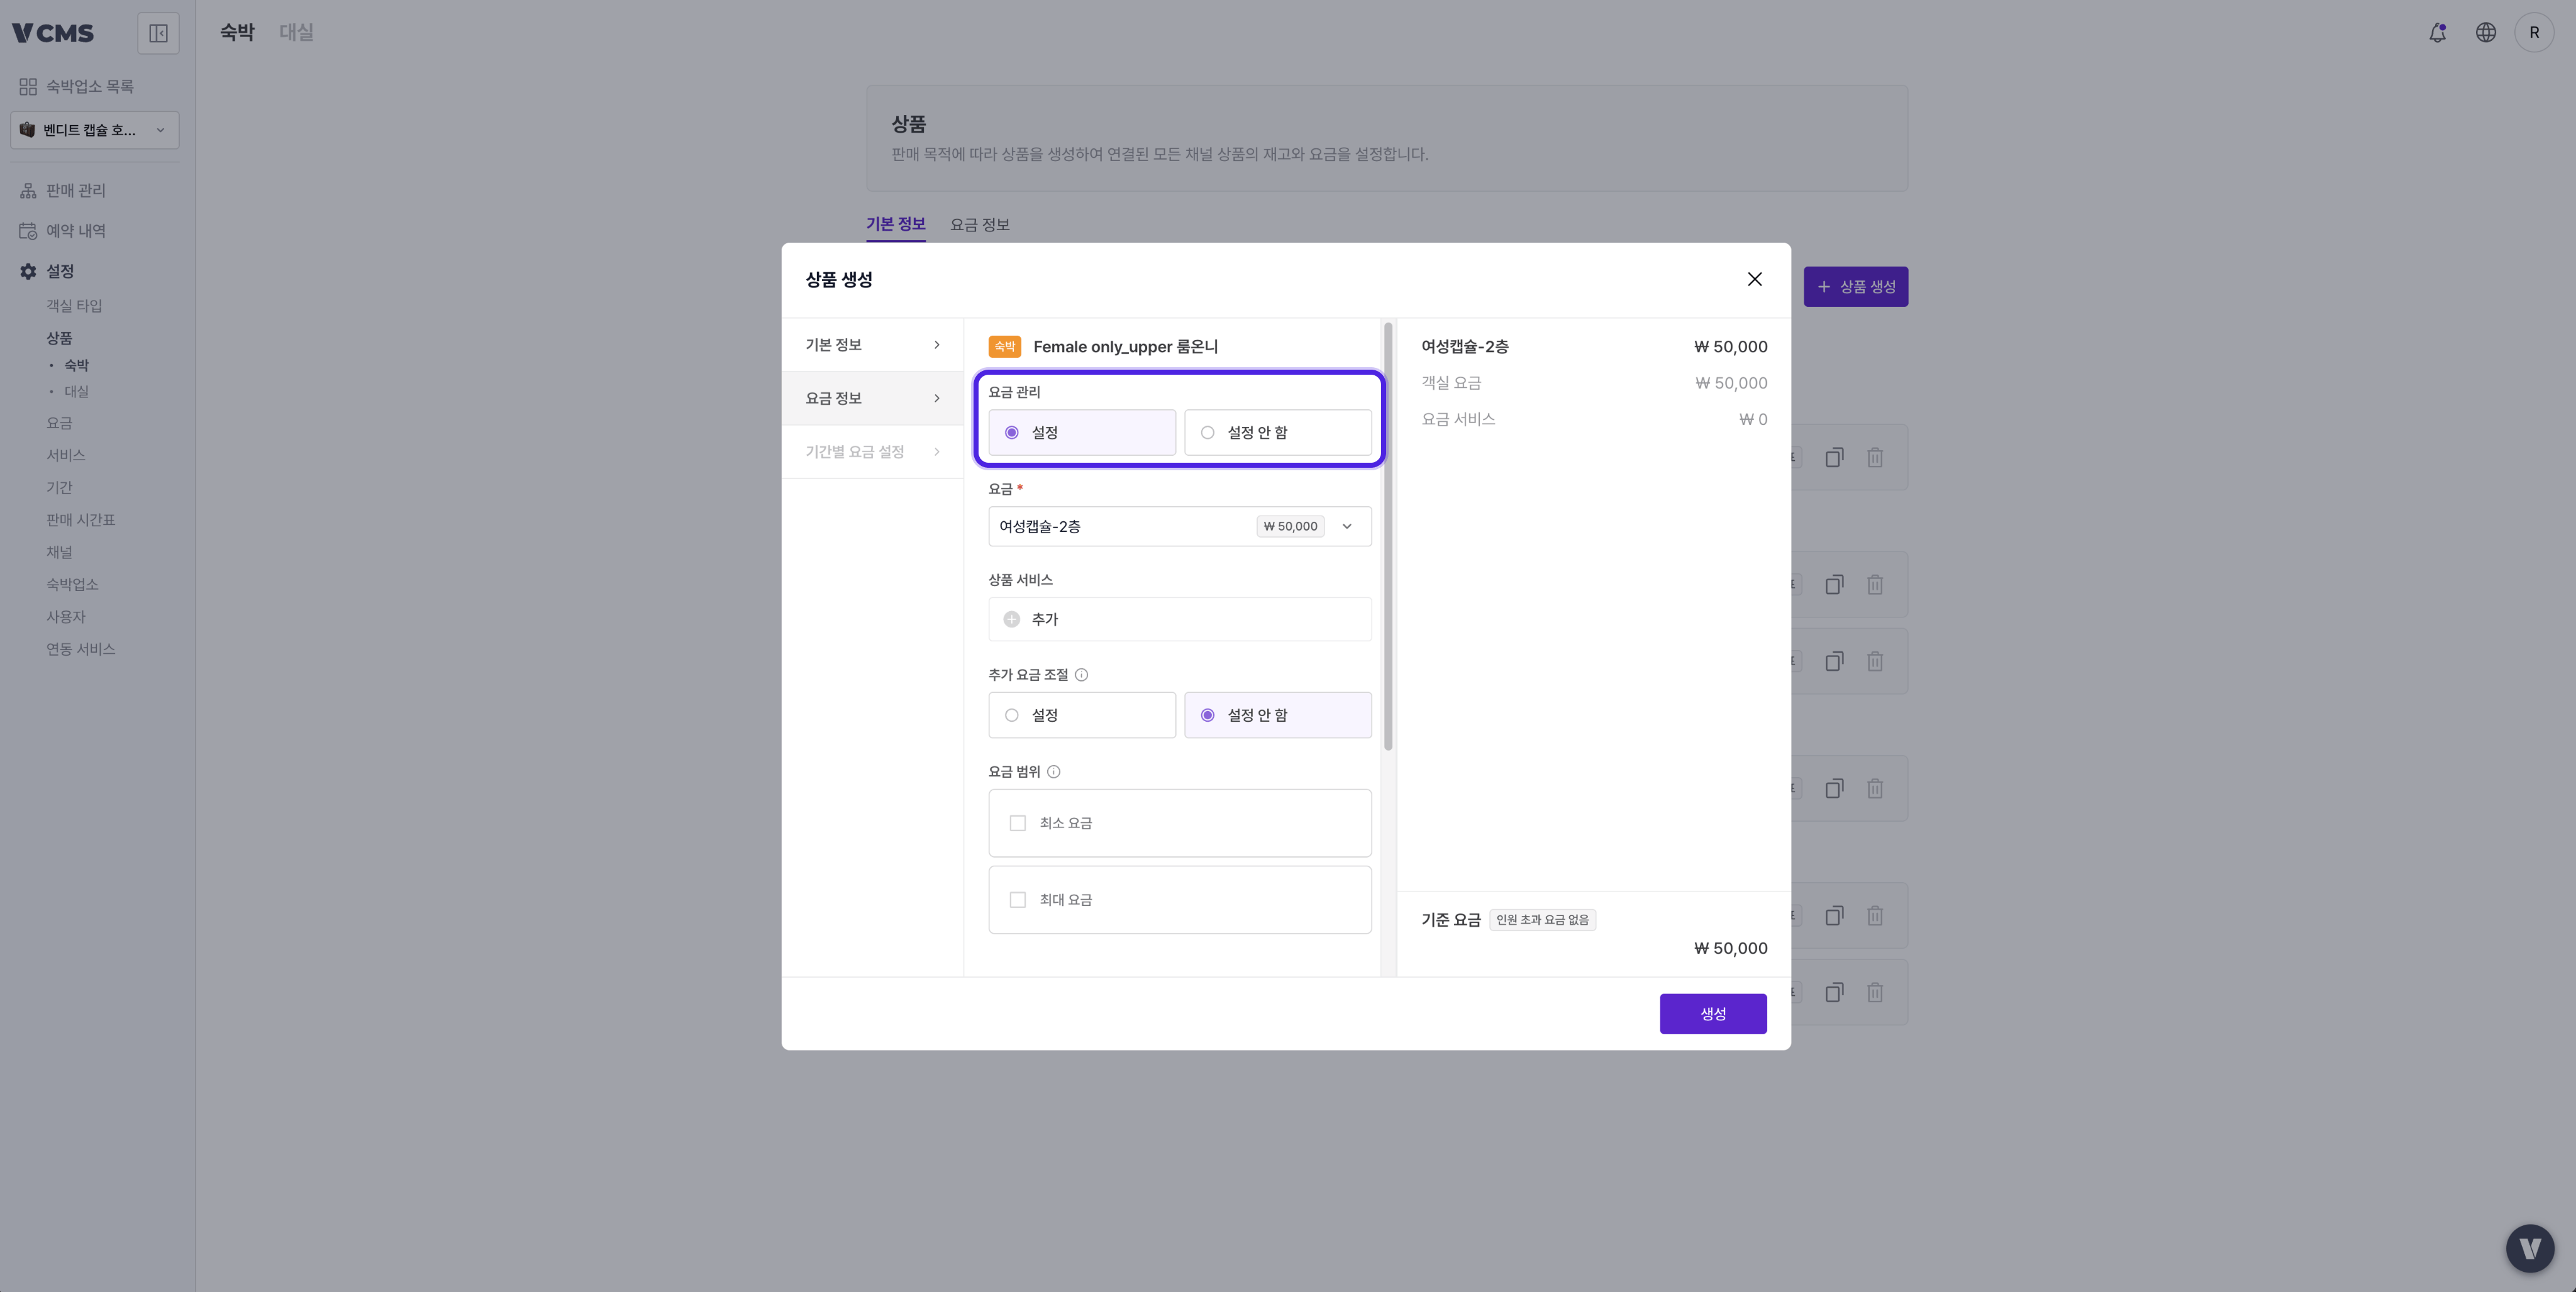Check the 최소 요금 checkbox
Screen dimensions: 2576x1292
(x=1017, y=823)
